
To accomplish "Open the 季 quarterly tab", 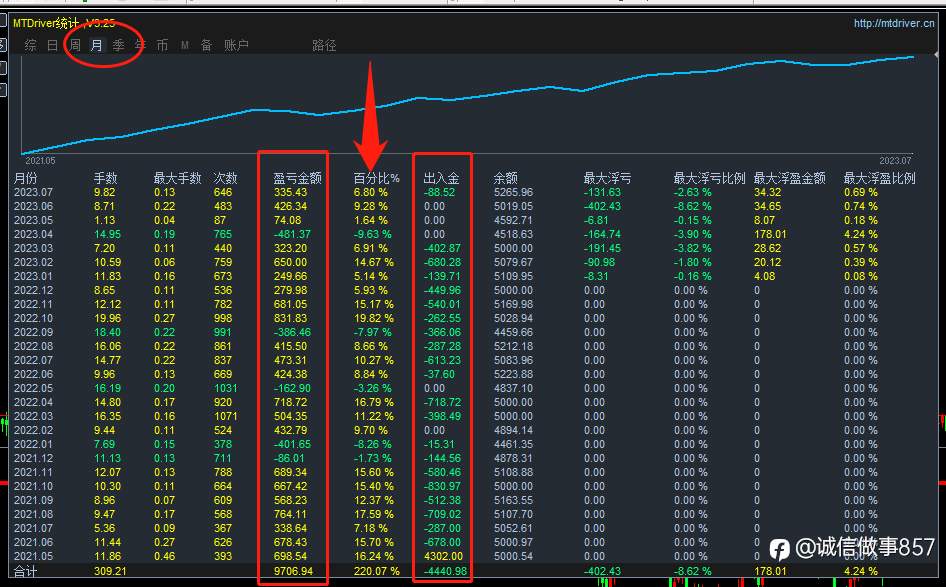I will click(x=118, y=45).
